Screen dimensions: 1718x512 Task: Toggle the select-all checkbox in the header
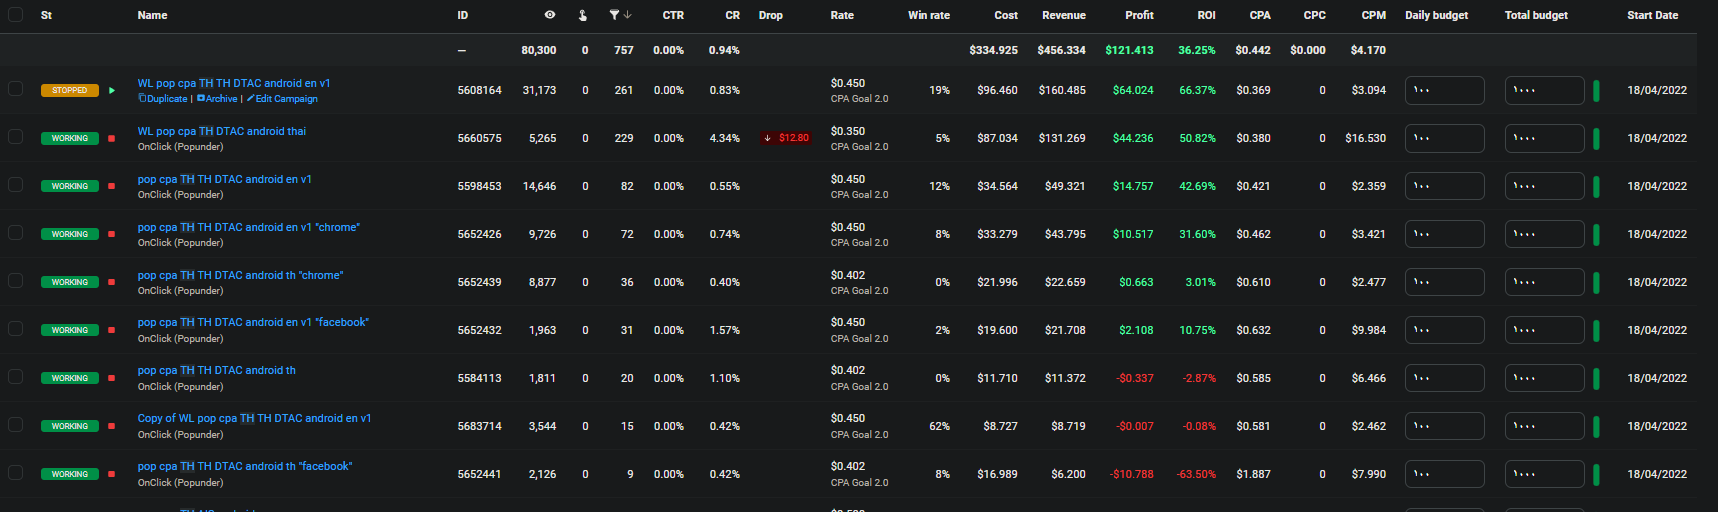[x=15, y=15]
